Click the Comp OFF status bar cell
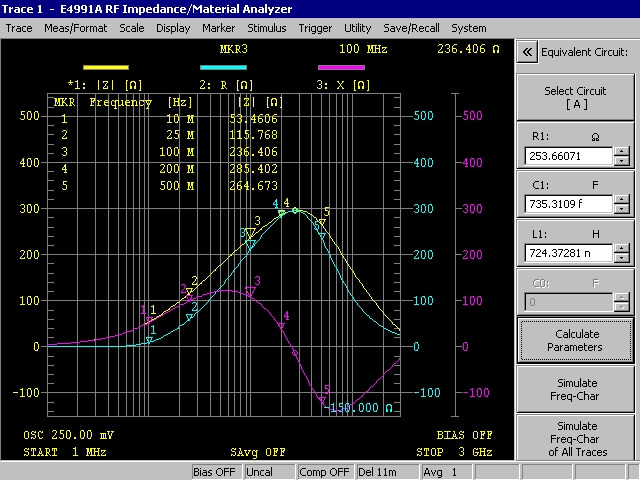 tap(326, 472)
